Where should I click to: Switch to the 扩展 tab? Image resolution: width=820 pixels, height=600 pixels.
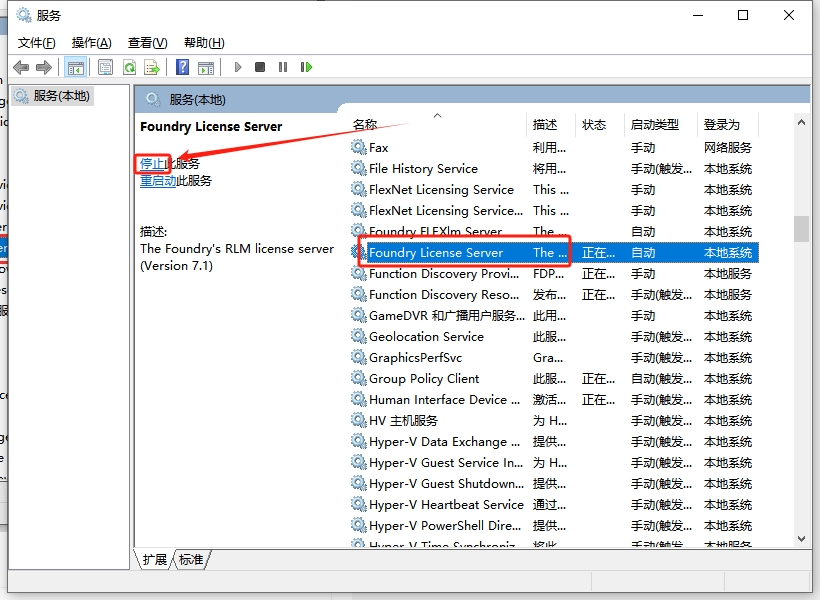point(154,560)
